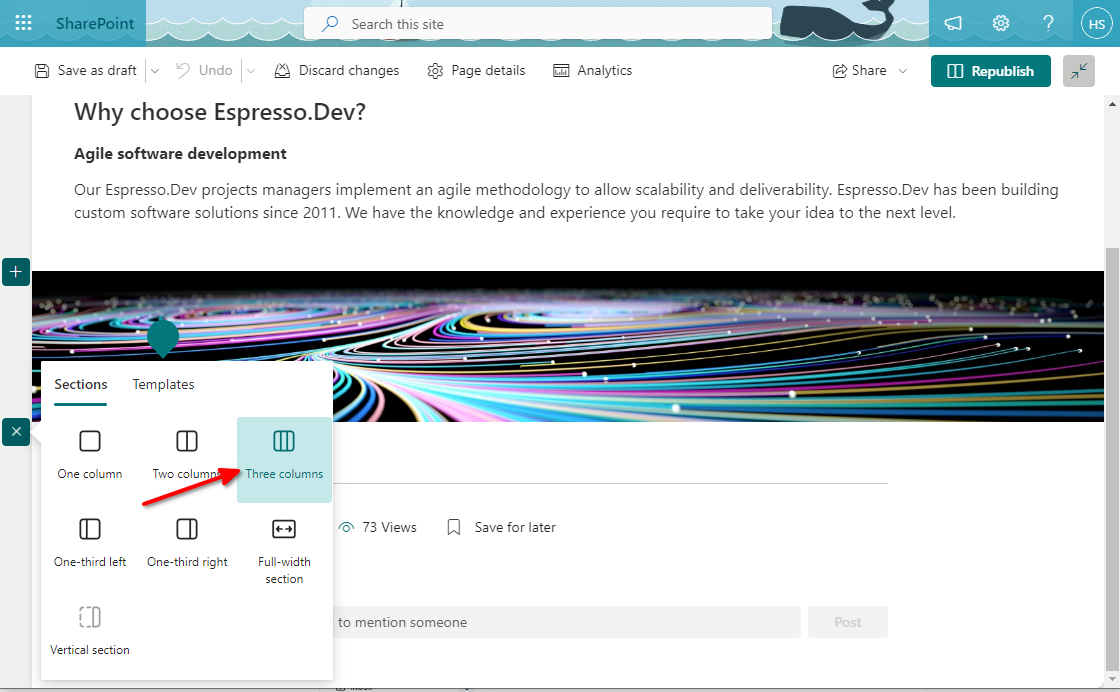This screenshot has height=692, width=1120.
Task: Open the Share dropdown menu
Action: click(x=870, y=71)
